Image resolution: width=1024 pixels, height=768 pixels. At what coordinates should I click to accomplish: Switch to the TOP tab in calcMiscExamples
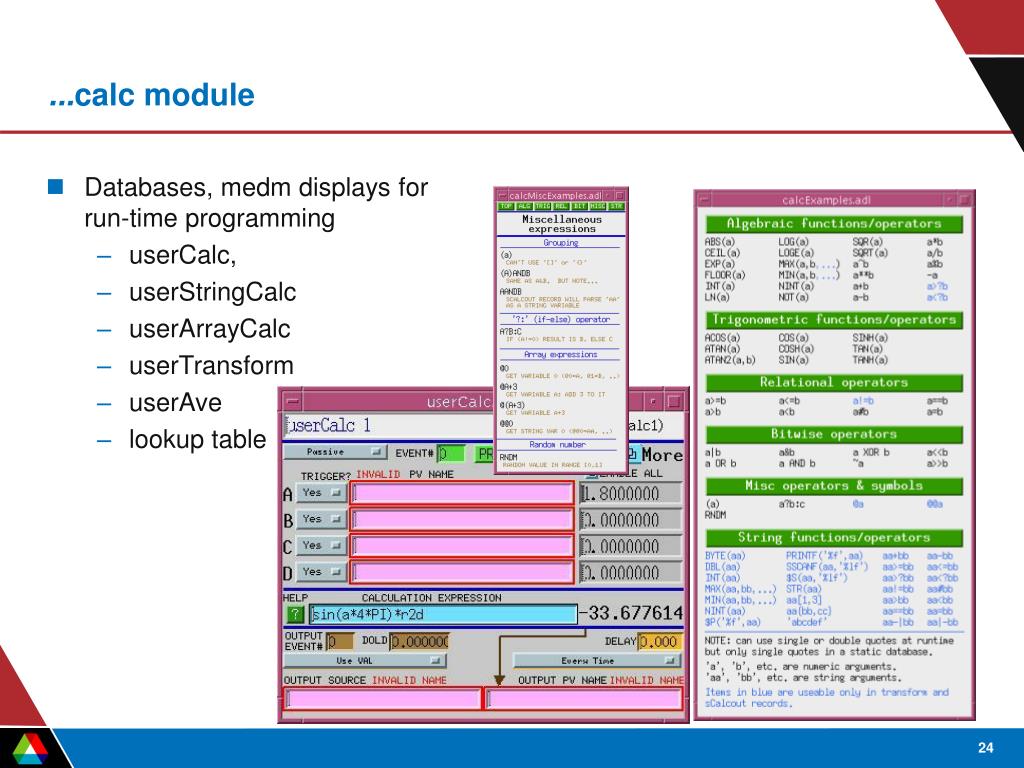click(x=506, y=206)
